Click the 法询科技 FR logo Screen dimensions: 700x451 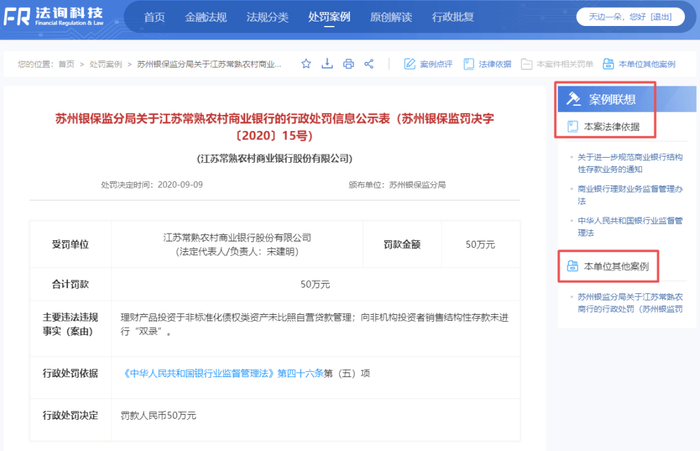(54, 16)
